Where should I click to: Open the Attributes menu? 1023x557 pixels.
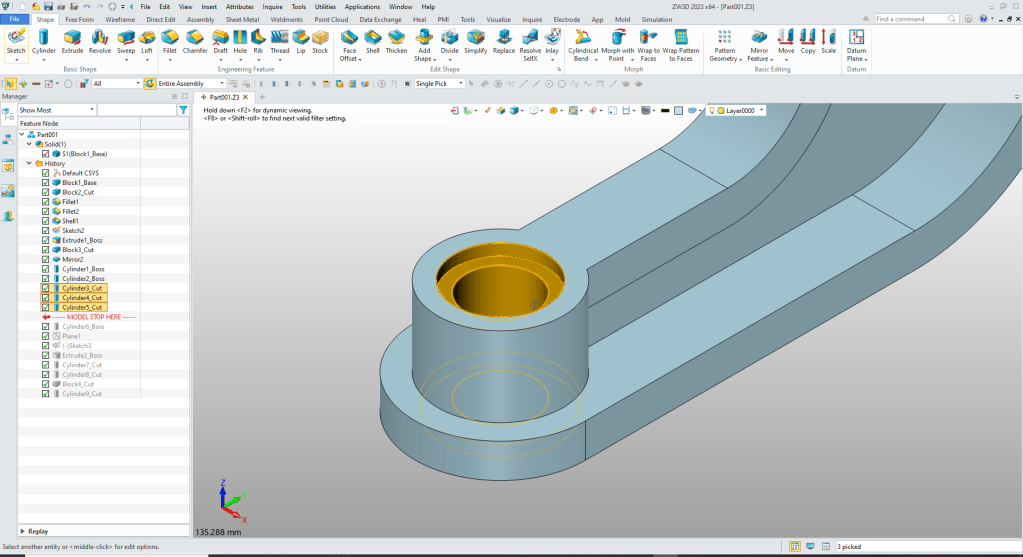click(x=239, y=6)
